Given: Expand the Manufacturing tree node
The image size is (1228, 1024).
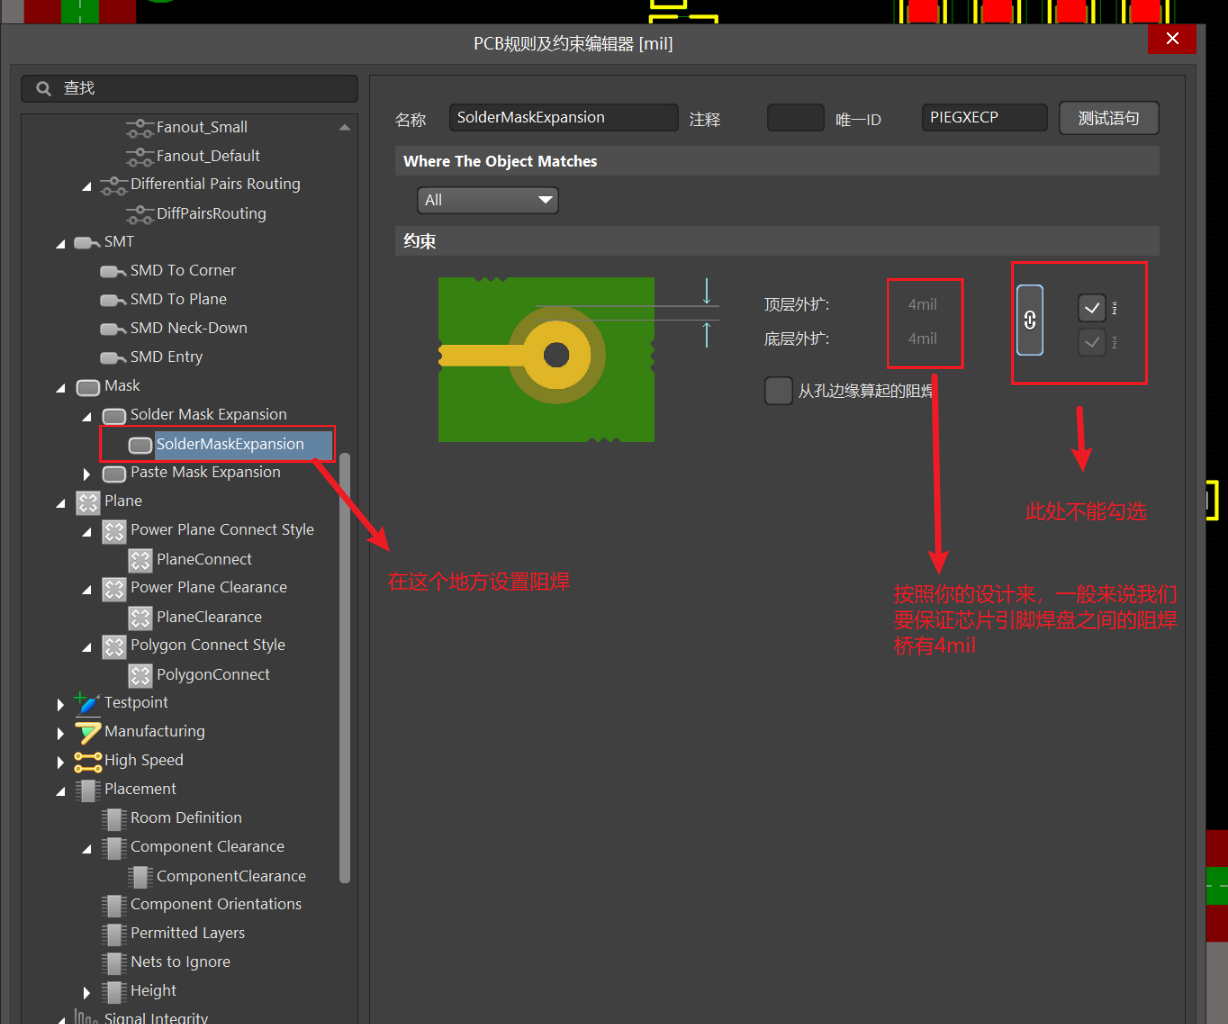Looking at the screenshot, I should pyautogui.click(x=61, y=733).
